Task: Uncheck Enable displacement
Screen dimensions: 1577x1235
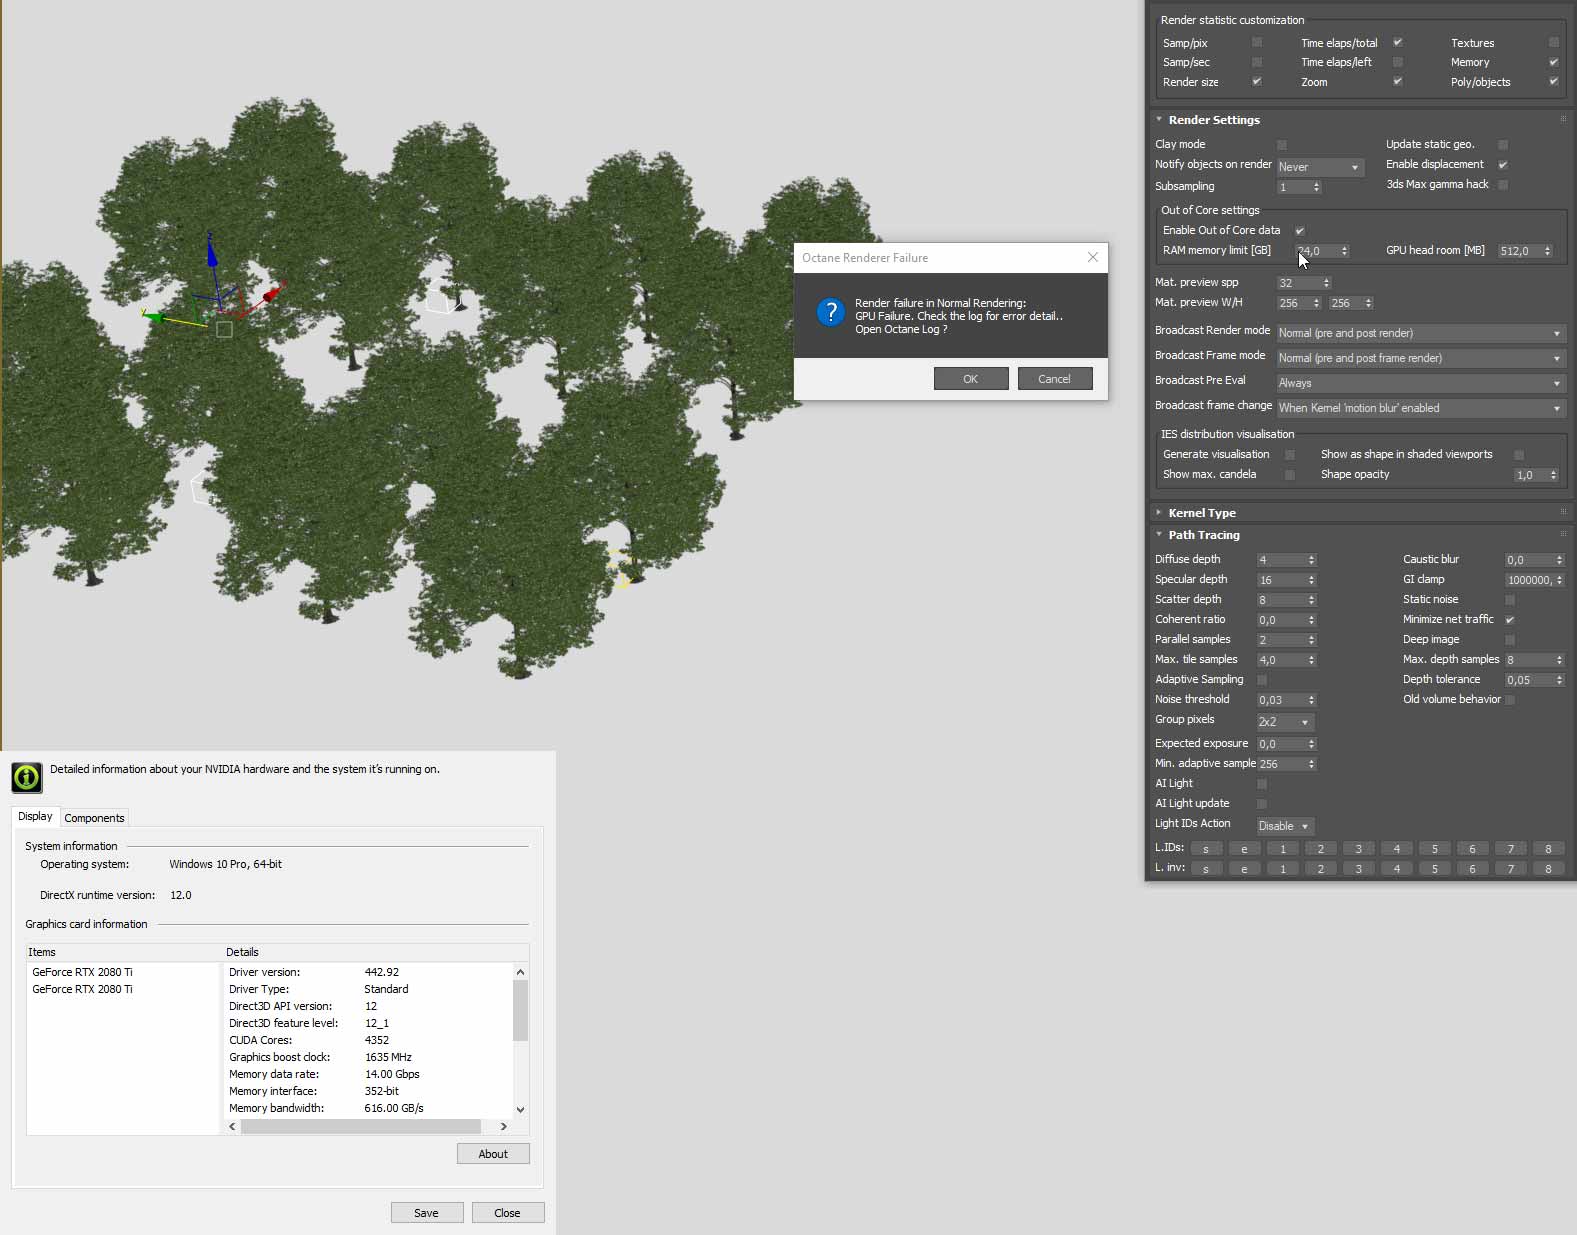Action: pyautogui.click(x=1503, y=164)
